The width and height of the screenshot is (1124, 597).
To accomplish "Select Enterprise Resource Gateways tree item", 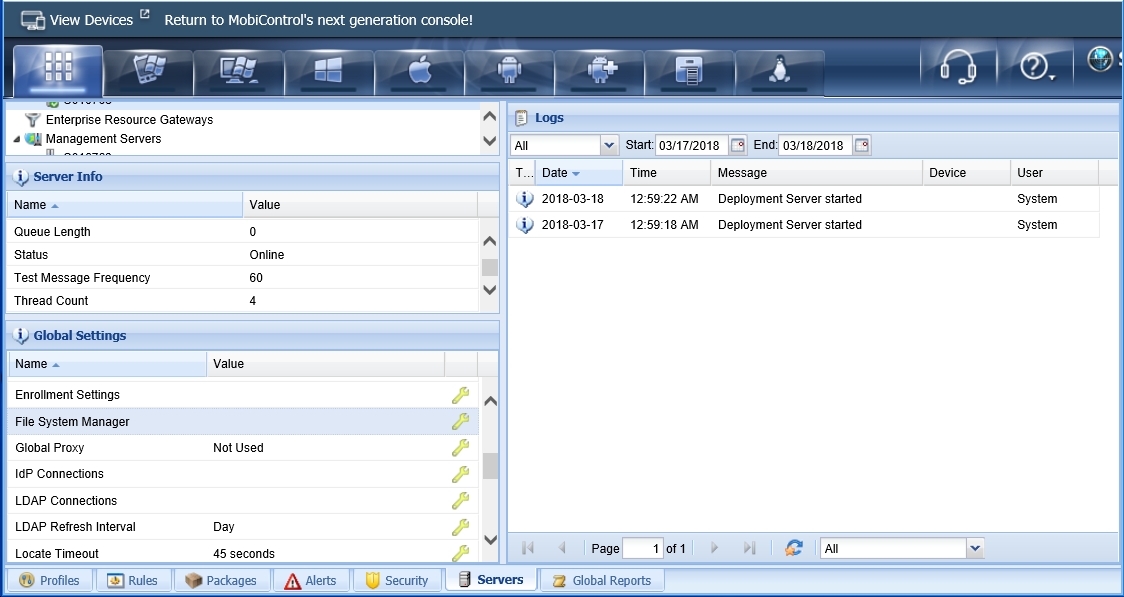I will pyautogui.click(x=129, y=120).
